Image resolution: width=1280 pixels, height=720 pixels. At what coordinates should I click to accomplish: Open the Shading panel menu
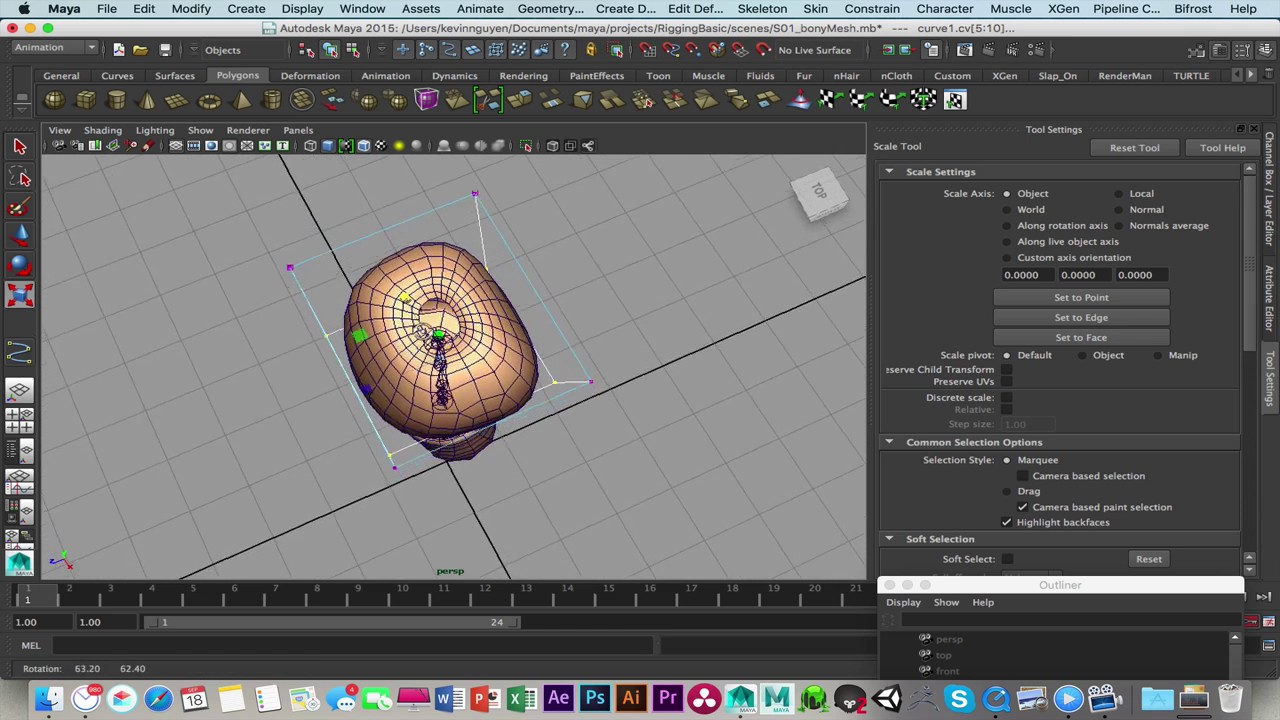[x=102, y=130]
